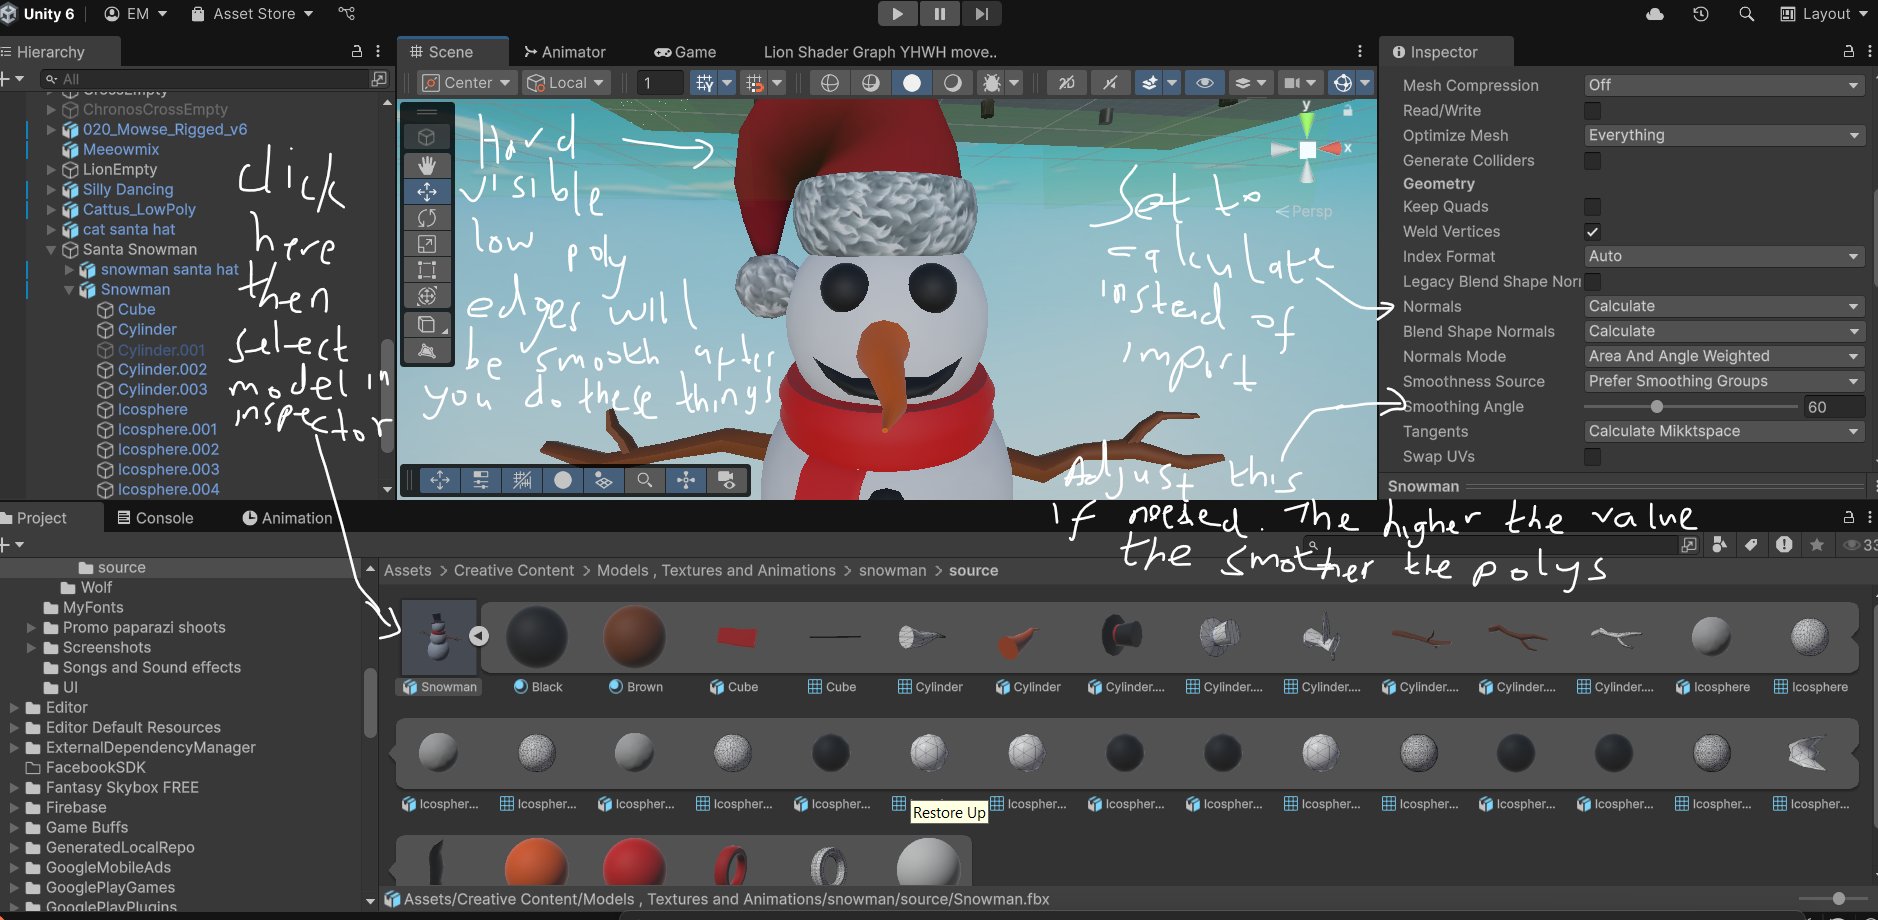Collapse the Santa Snowman hierarchy item
The image size is (1878, 920).
click(51, 249)
